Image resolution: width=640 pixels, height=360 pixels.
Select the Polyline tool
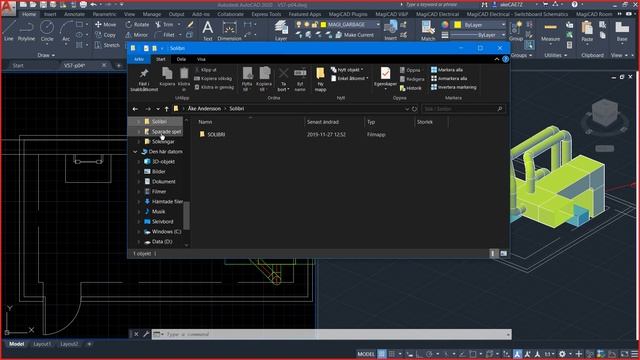click(x=26, y=30)
